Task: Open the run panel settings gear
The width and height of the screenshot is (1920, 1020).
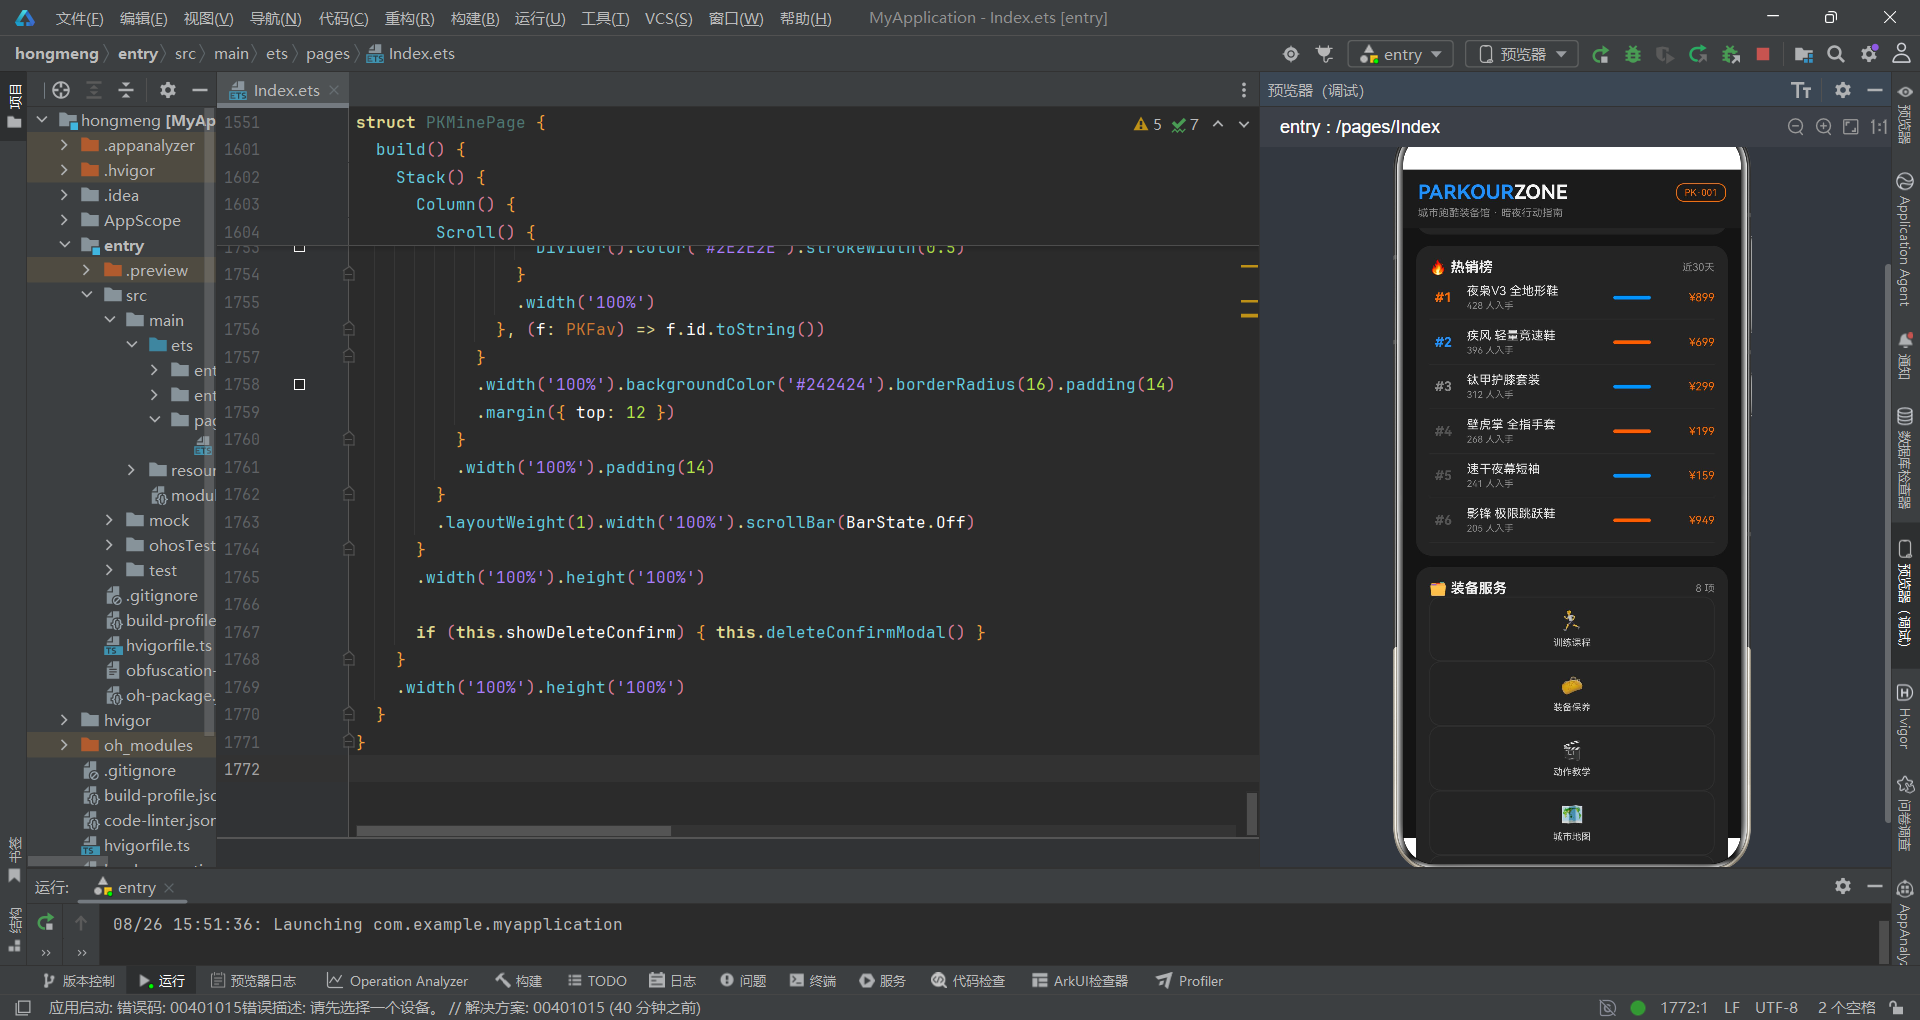Action: (1843, 886)
